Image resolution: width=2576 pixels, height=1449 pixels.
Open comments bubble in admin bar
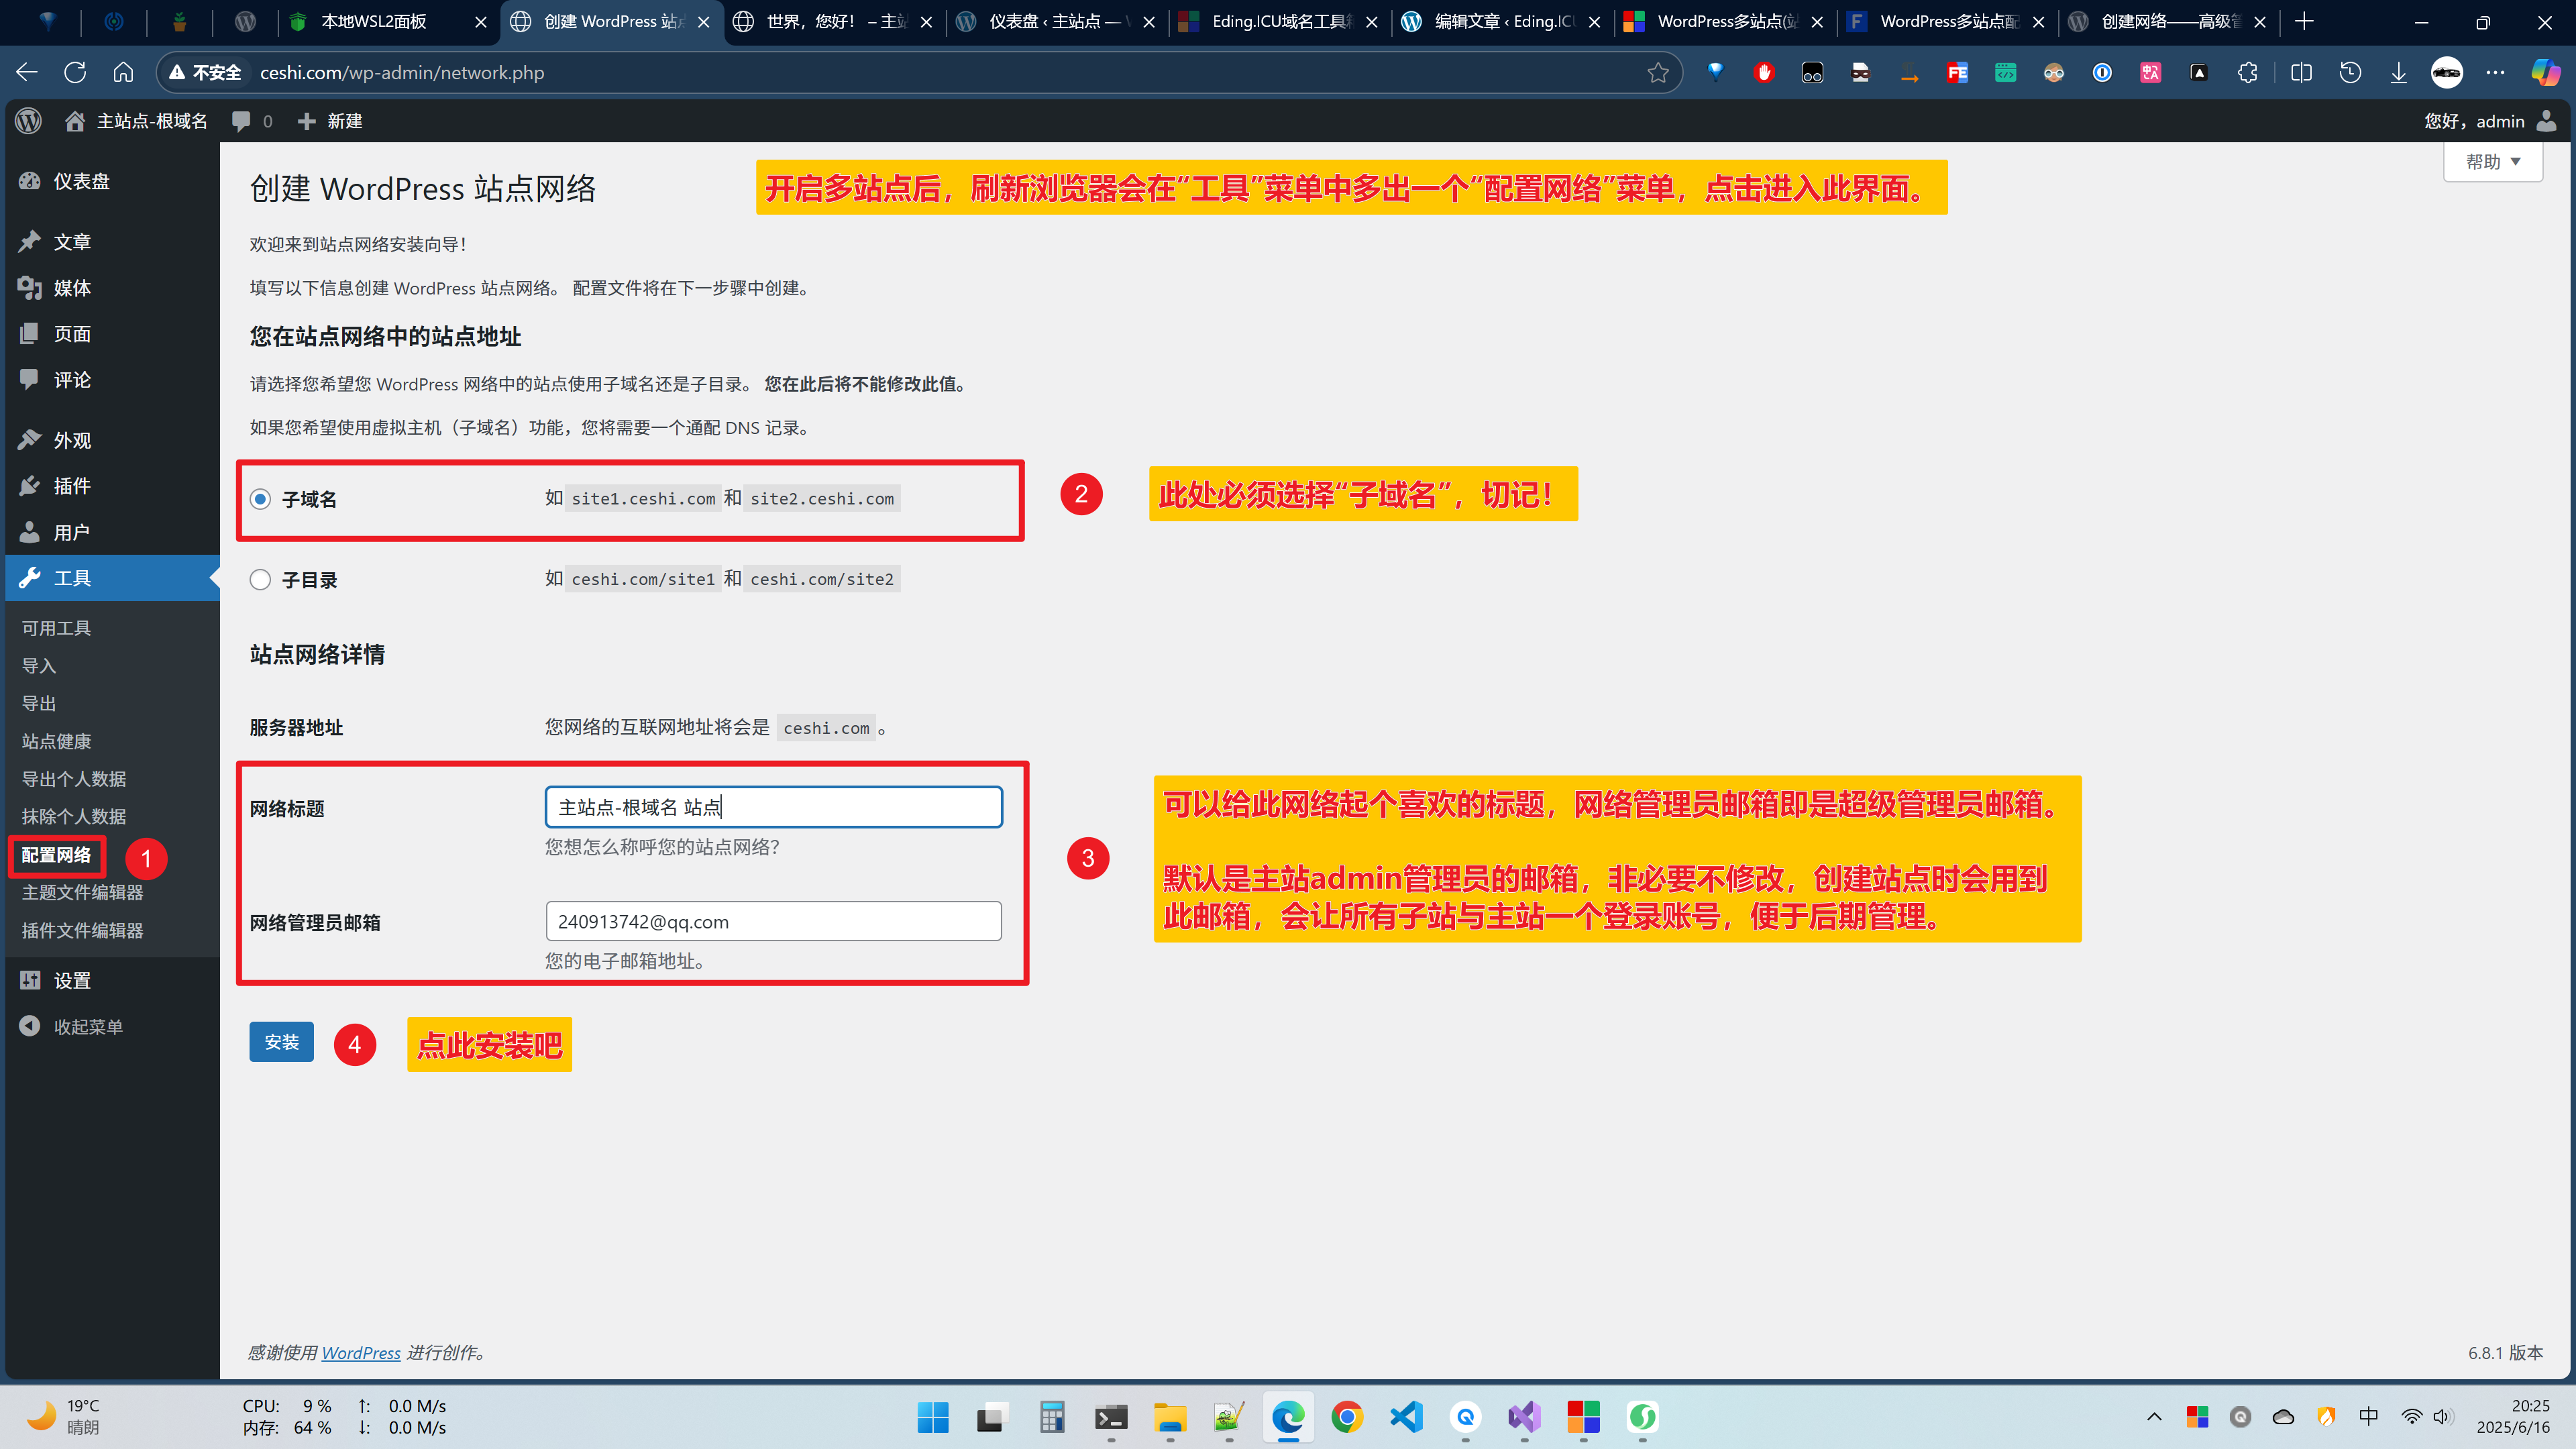coord(252,121)
